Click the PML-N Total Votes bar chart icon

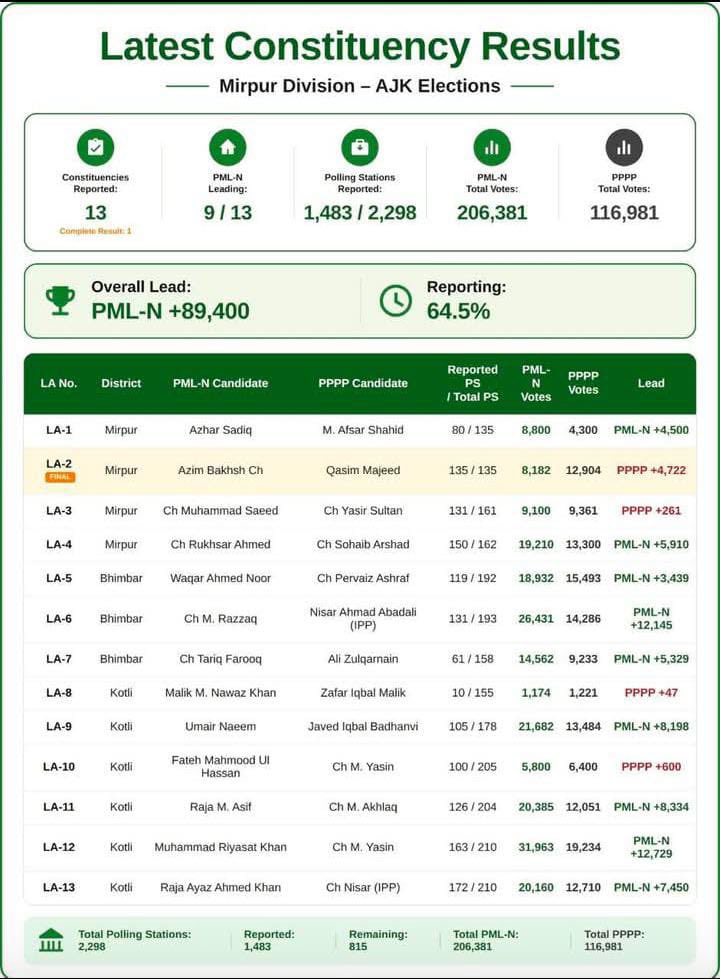click(x=492, y=147)
